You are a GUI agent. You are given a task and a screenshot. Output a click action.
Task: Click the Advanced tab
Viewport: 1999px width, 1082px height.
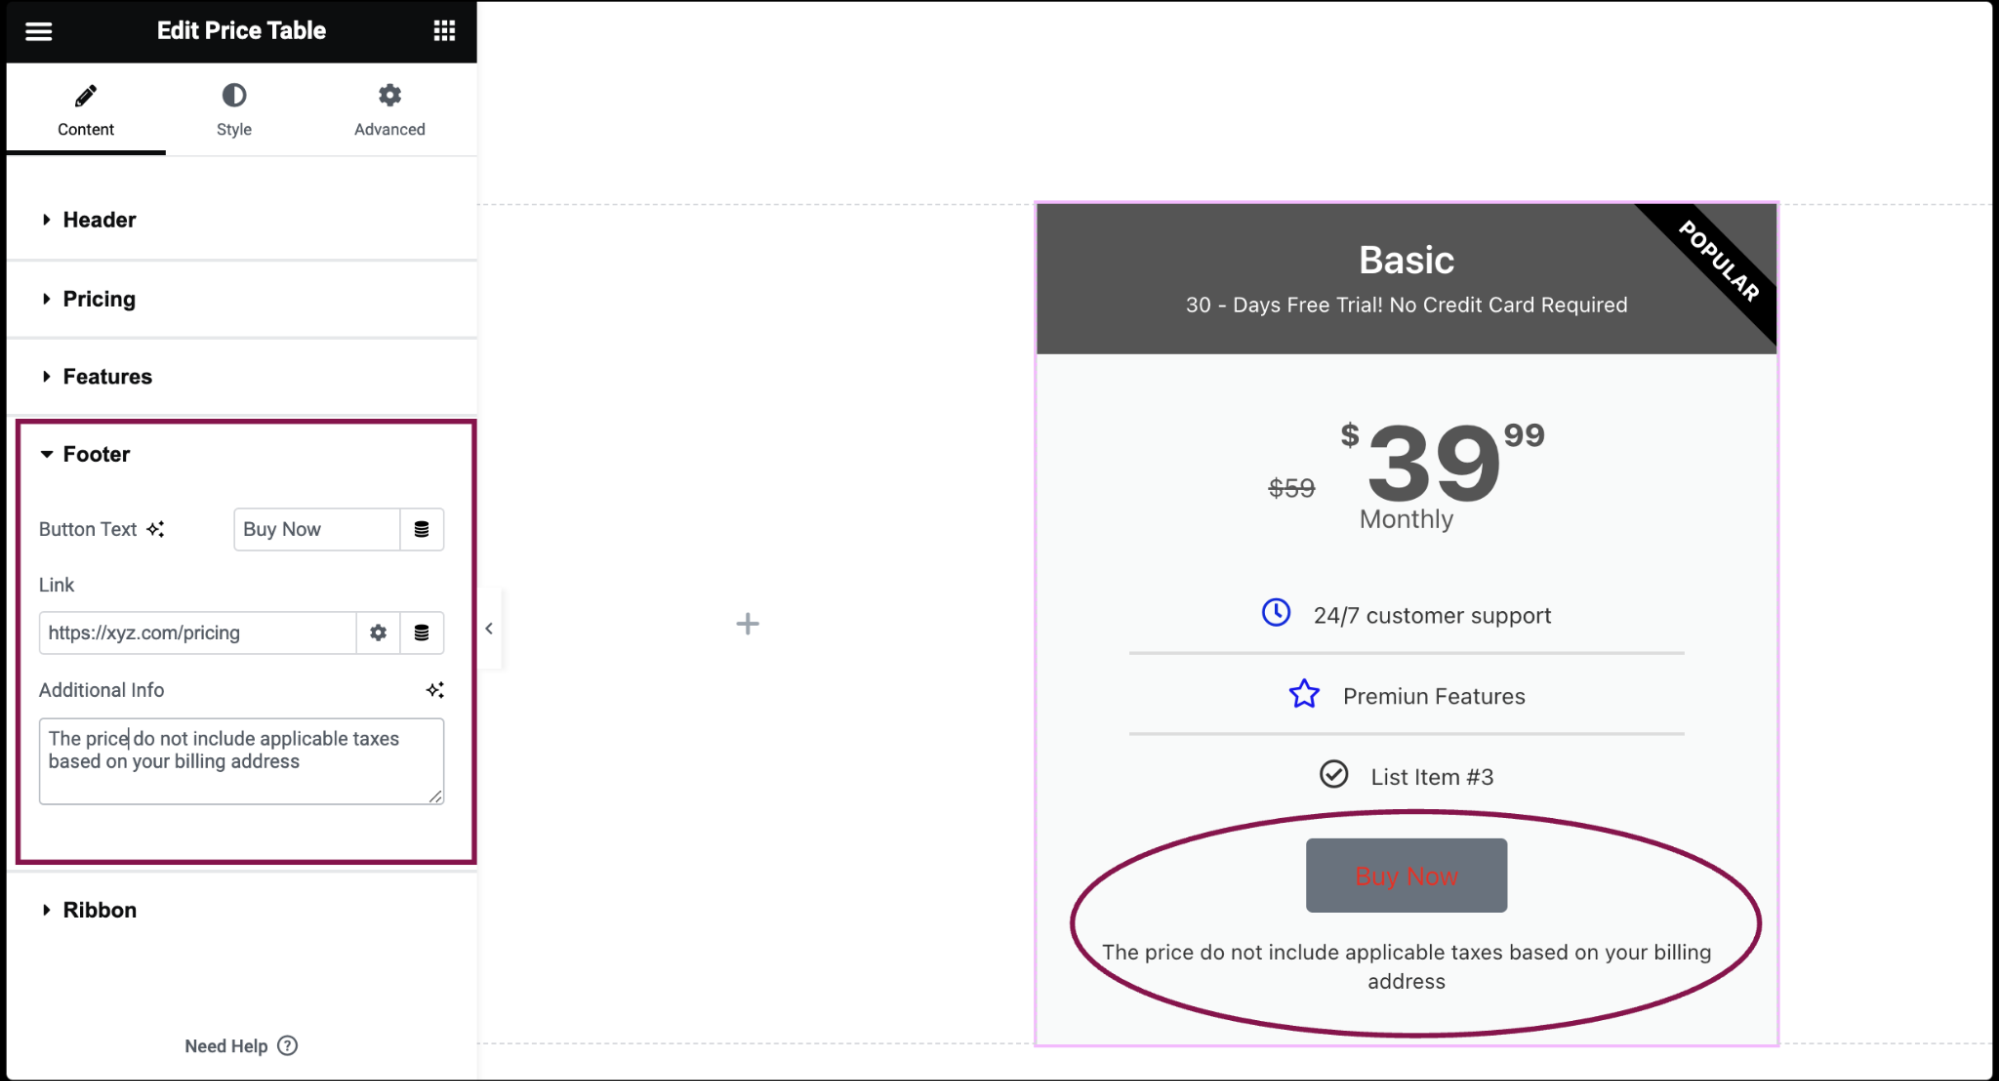388,112
